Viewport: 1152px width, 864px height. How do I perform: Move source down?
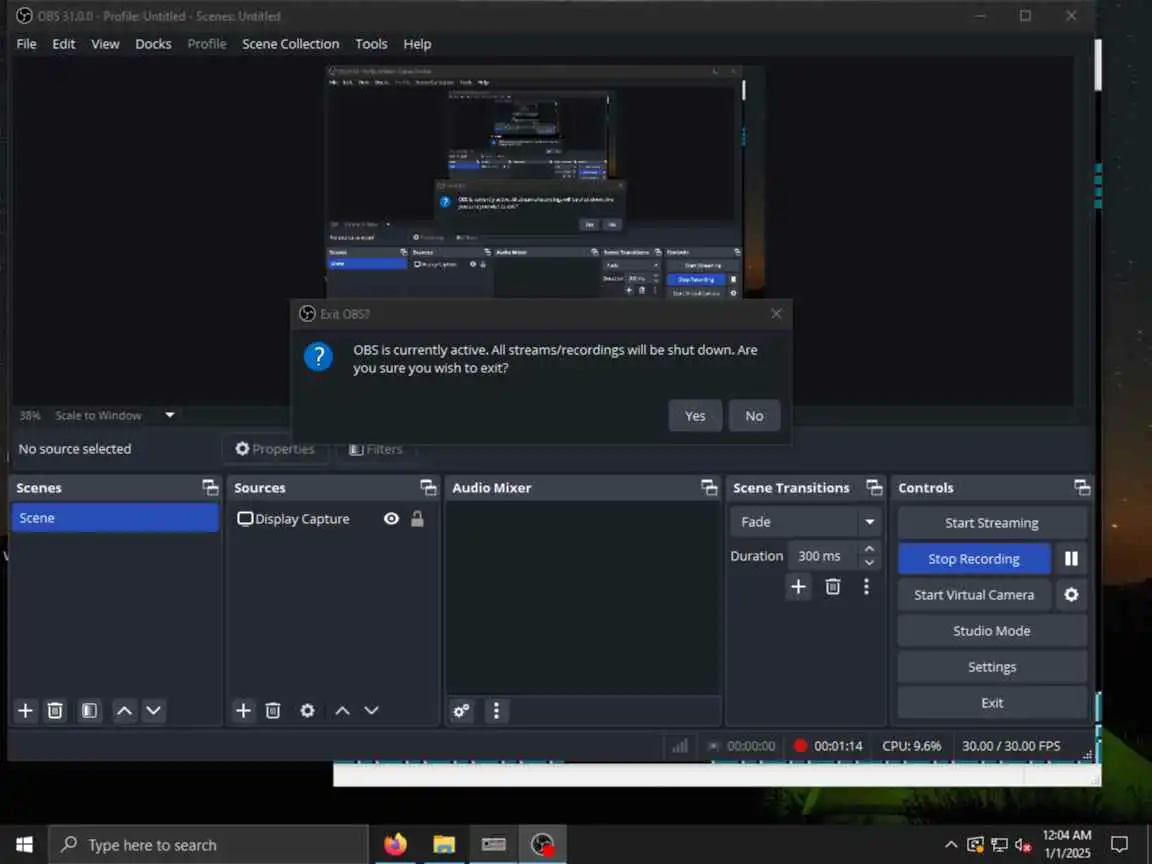pos(371,710)
